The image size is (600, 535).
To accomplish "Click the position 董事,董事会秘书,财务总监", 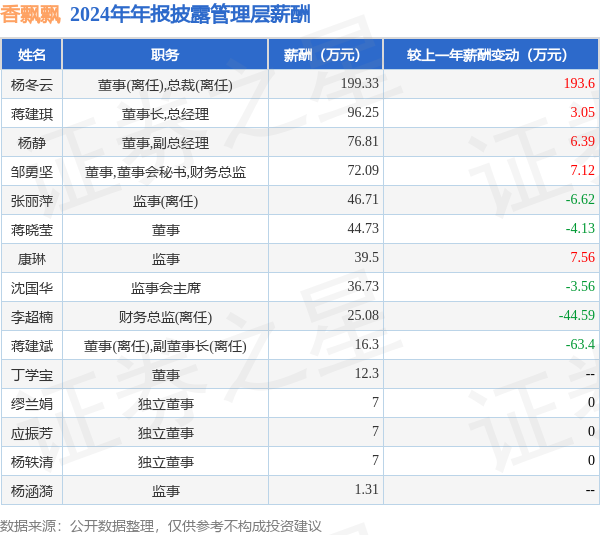I will tap(165, 172).
